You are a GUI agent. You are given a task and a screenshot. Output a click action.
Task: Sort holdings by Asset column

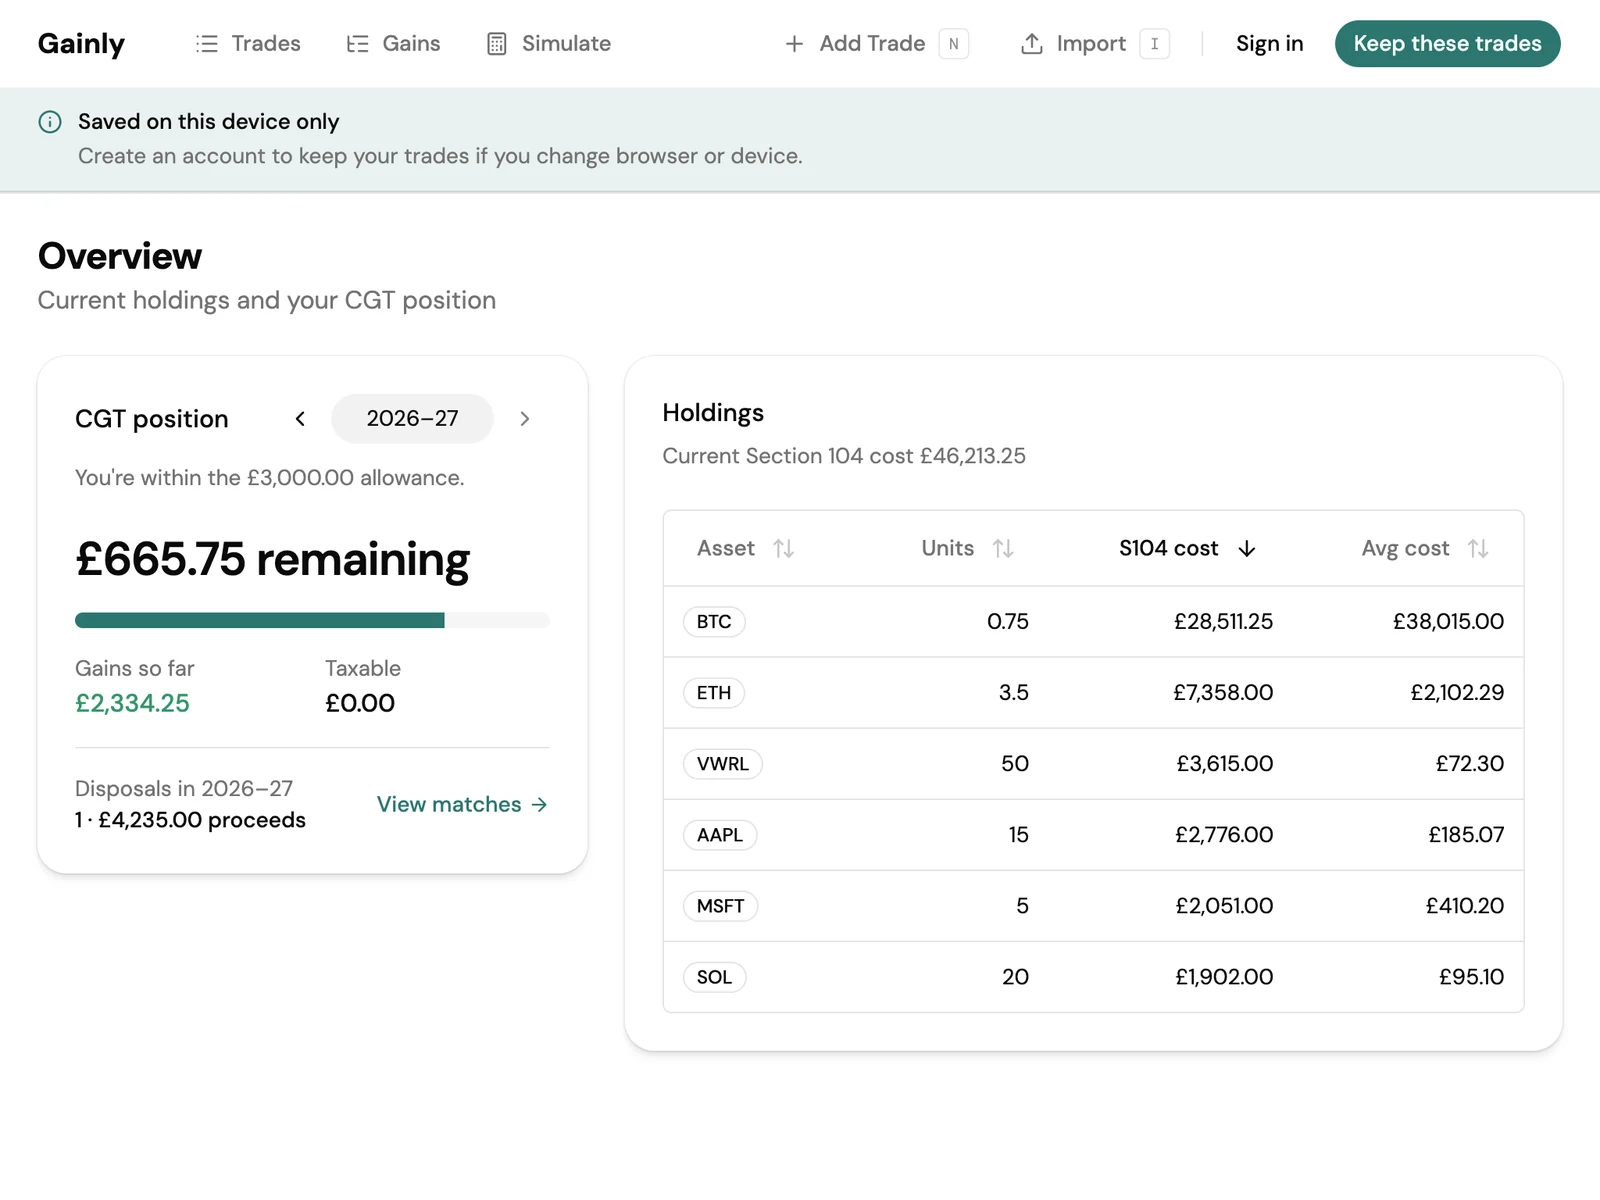coord(745,548)
